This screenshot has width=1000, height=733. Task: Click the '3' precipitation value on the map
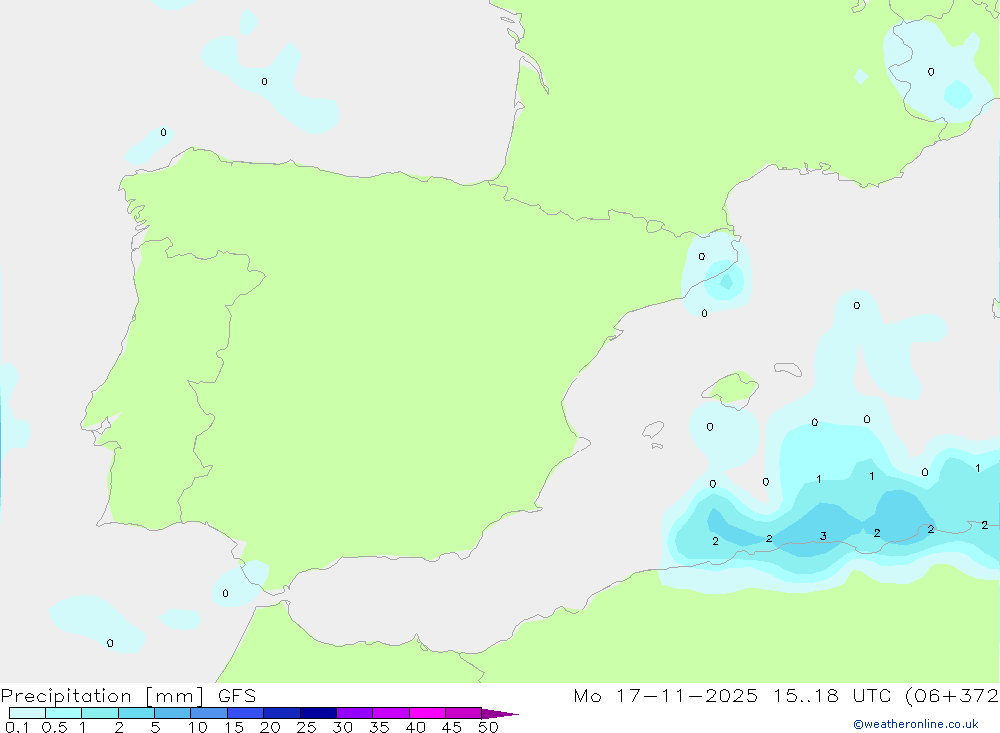click(x=823, y=536)
